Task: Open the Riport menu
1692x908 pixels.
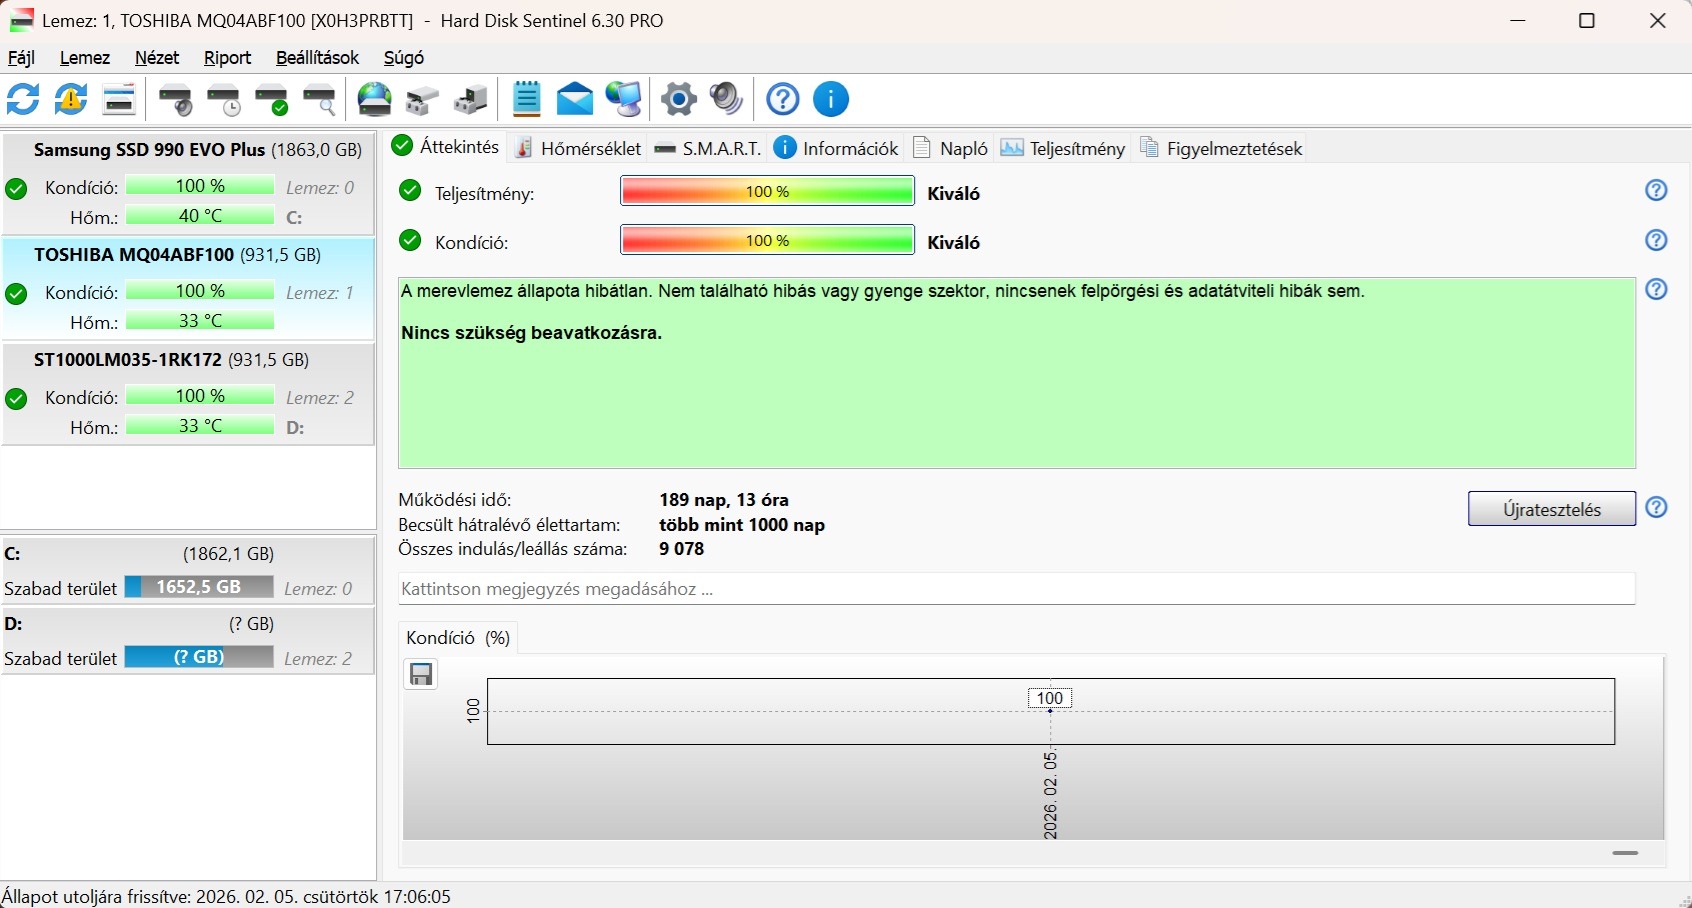Action: pyautogui.click(x=228, y=58)
